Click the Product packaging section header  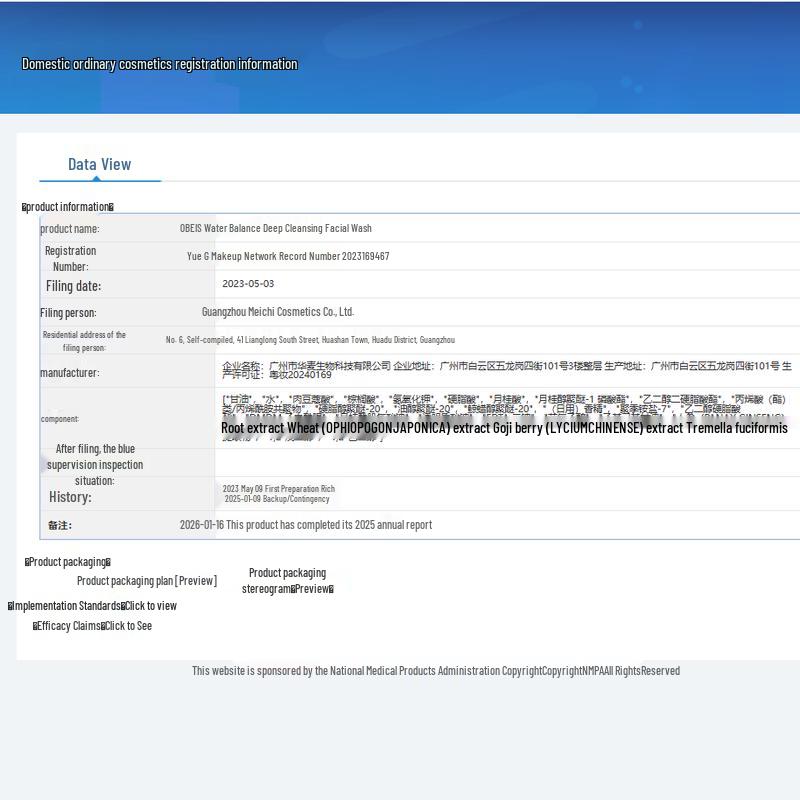(68, 562)
